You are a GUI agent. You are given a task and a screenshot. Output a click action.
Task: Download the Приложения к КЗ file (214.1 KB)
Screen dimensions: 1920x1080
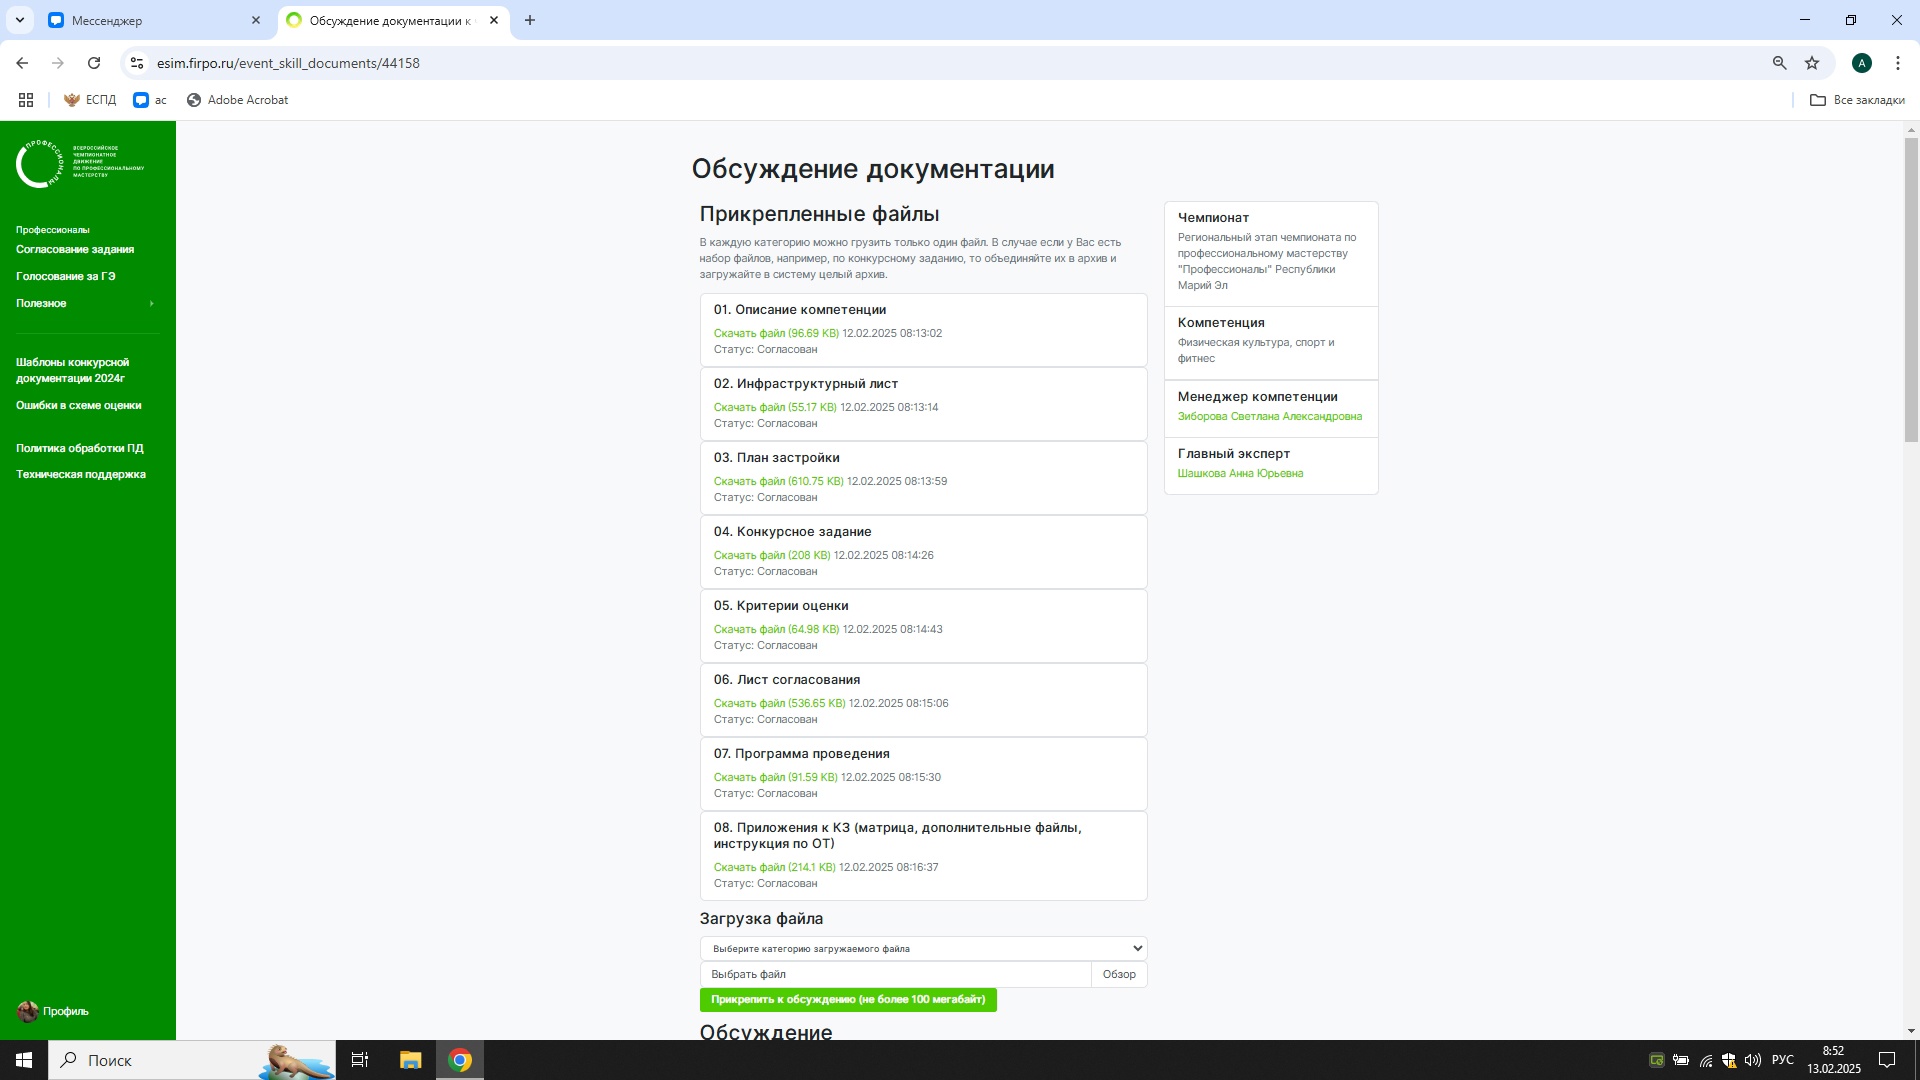[x=774, y=867]
